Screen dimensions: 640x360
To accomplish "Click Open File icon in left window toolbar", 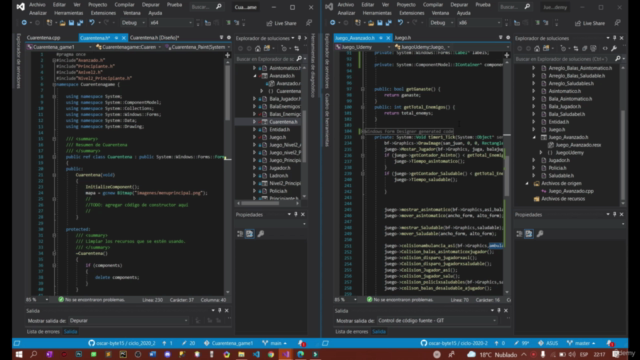I will pyautogui.click(x=62, y=23).
